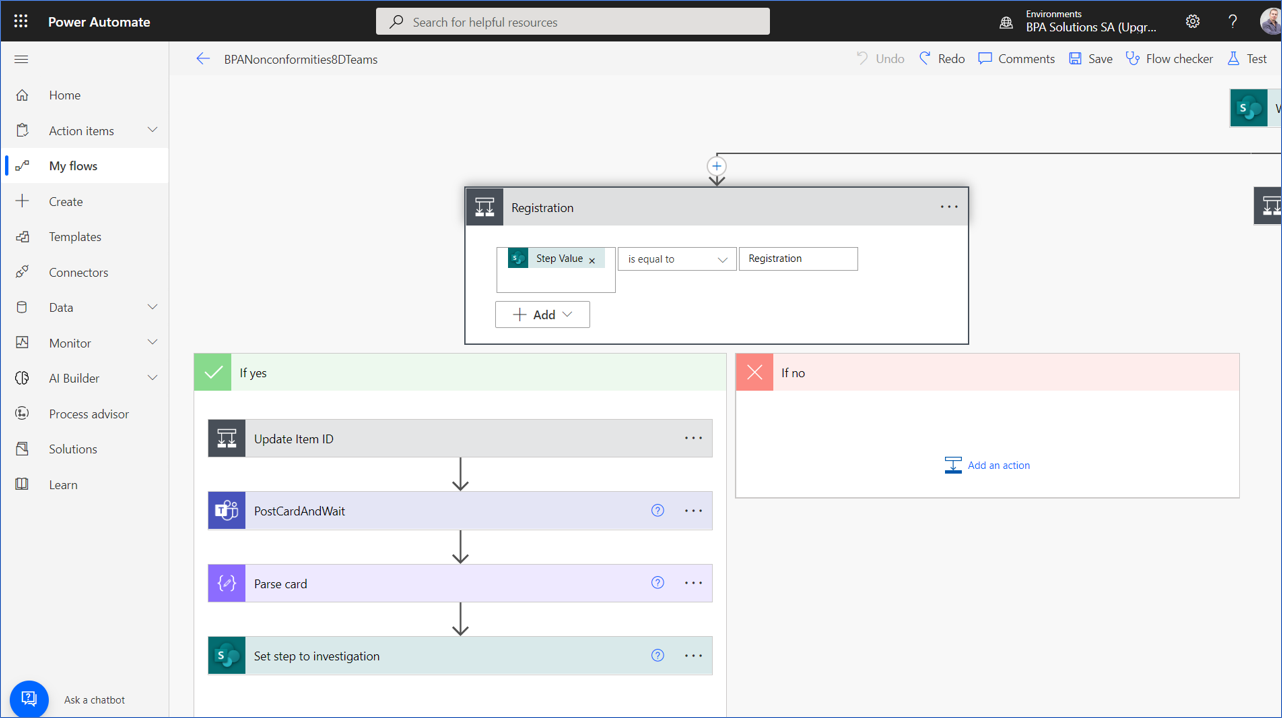Remove the Step Value token
Image resolution: width=1282 pixels, height=718 pixels.
click(x=592, y=260)
